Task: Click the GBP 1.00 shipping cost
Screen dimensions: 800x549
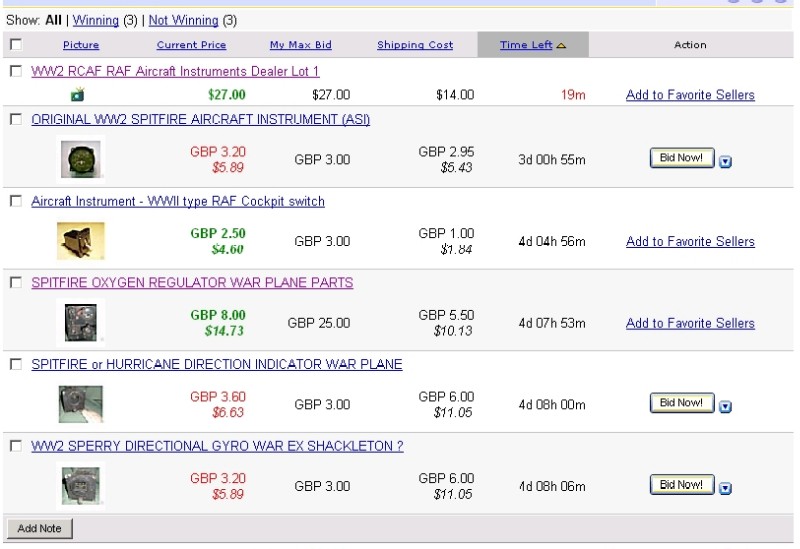Action: pyautogui.click(x=446, y=233)
